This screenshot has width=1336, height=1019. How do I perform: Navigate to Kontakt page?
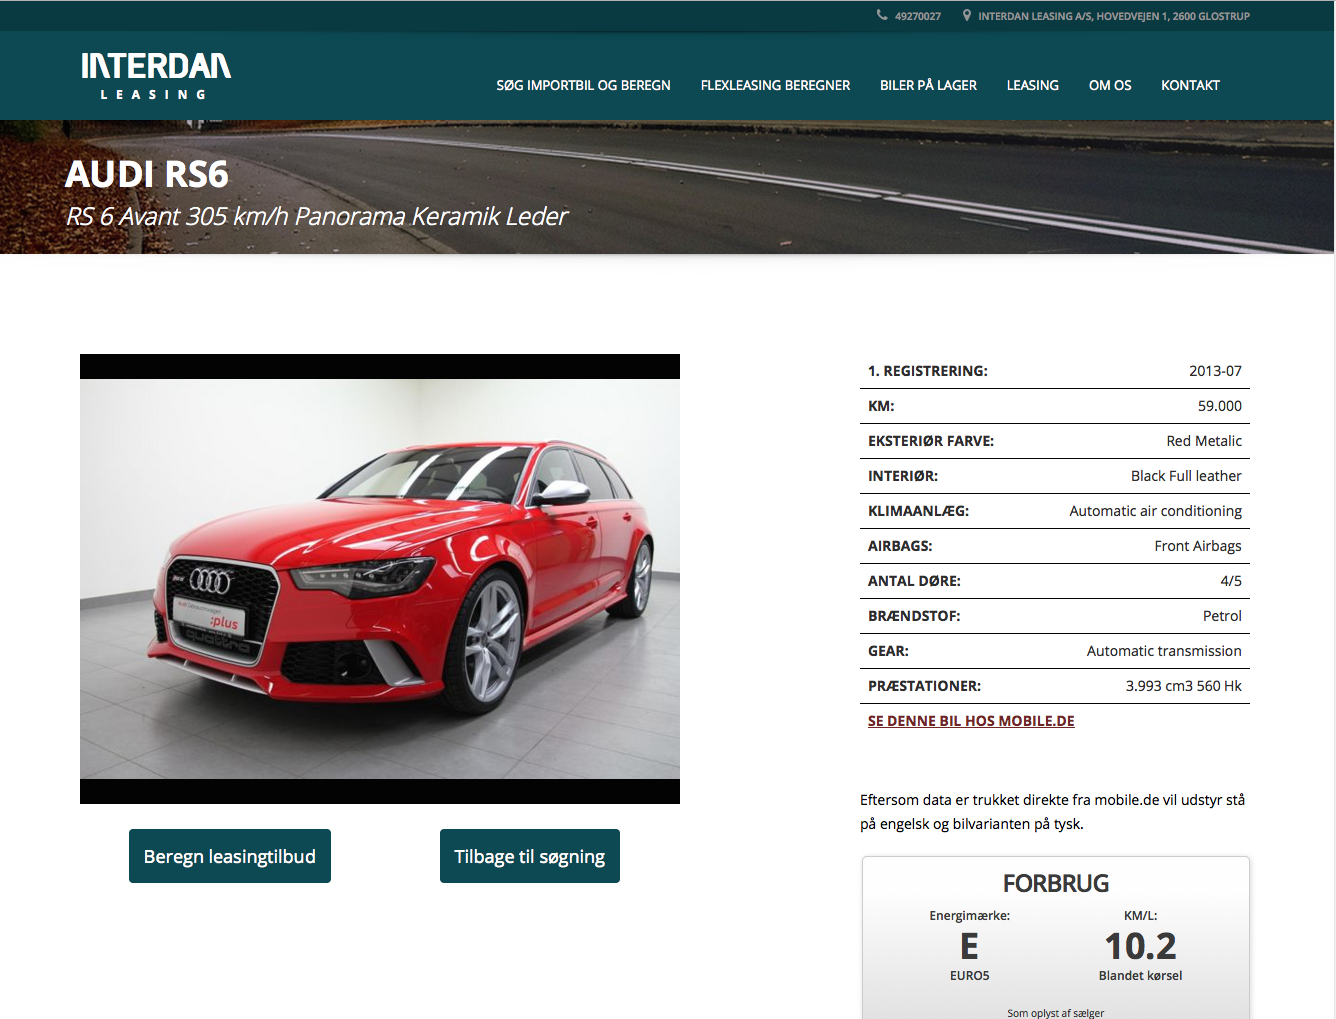(x=1190, y=85)
